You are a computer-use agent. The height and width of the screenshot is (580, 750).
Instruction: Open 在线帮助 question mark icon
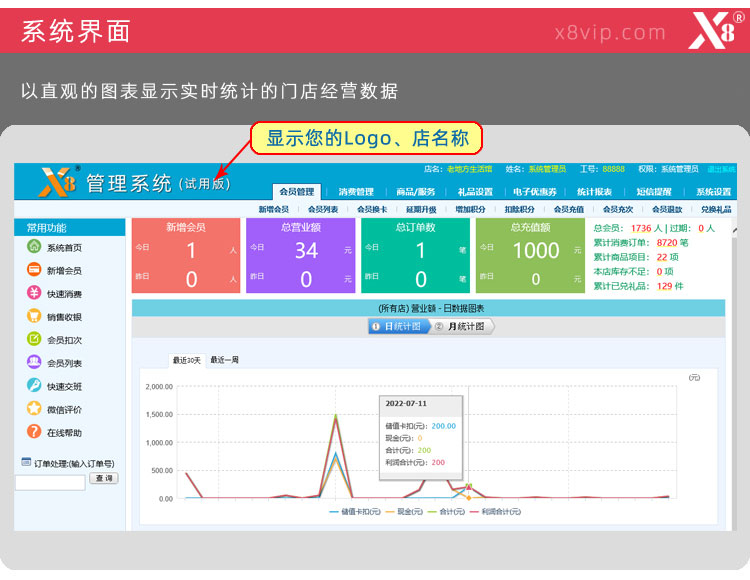(x=34, y=431)
